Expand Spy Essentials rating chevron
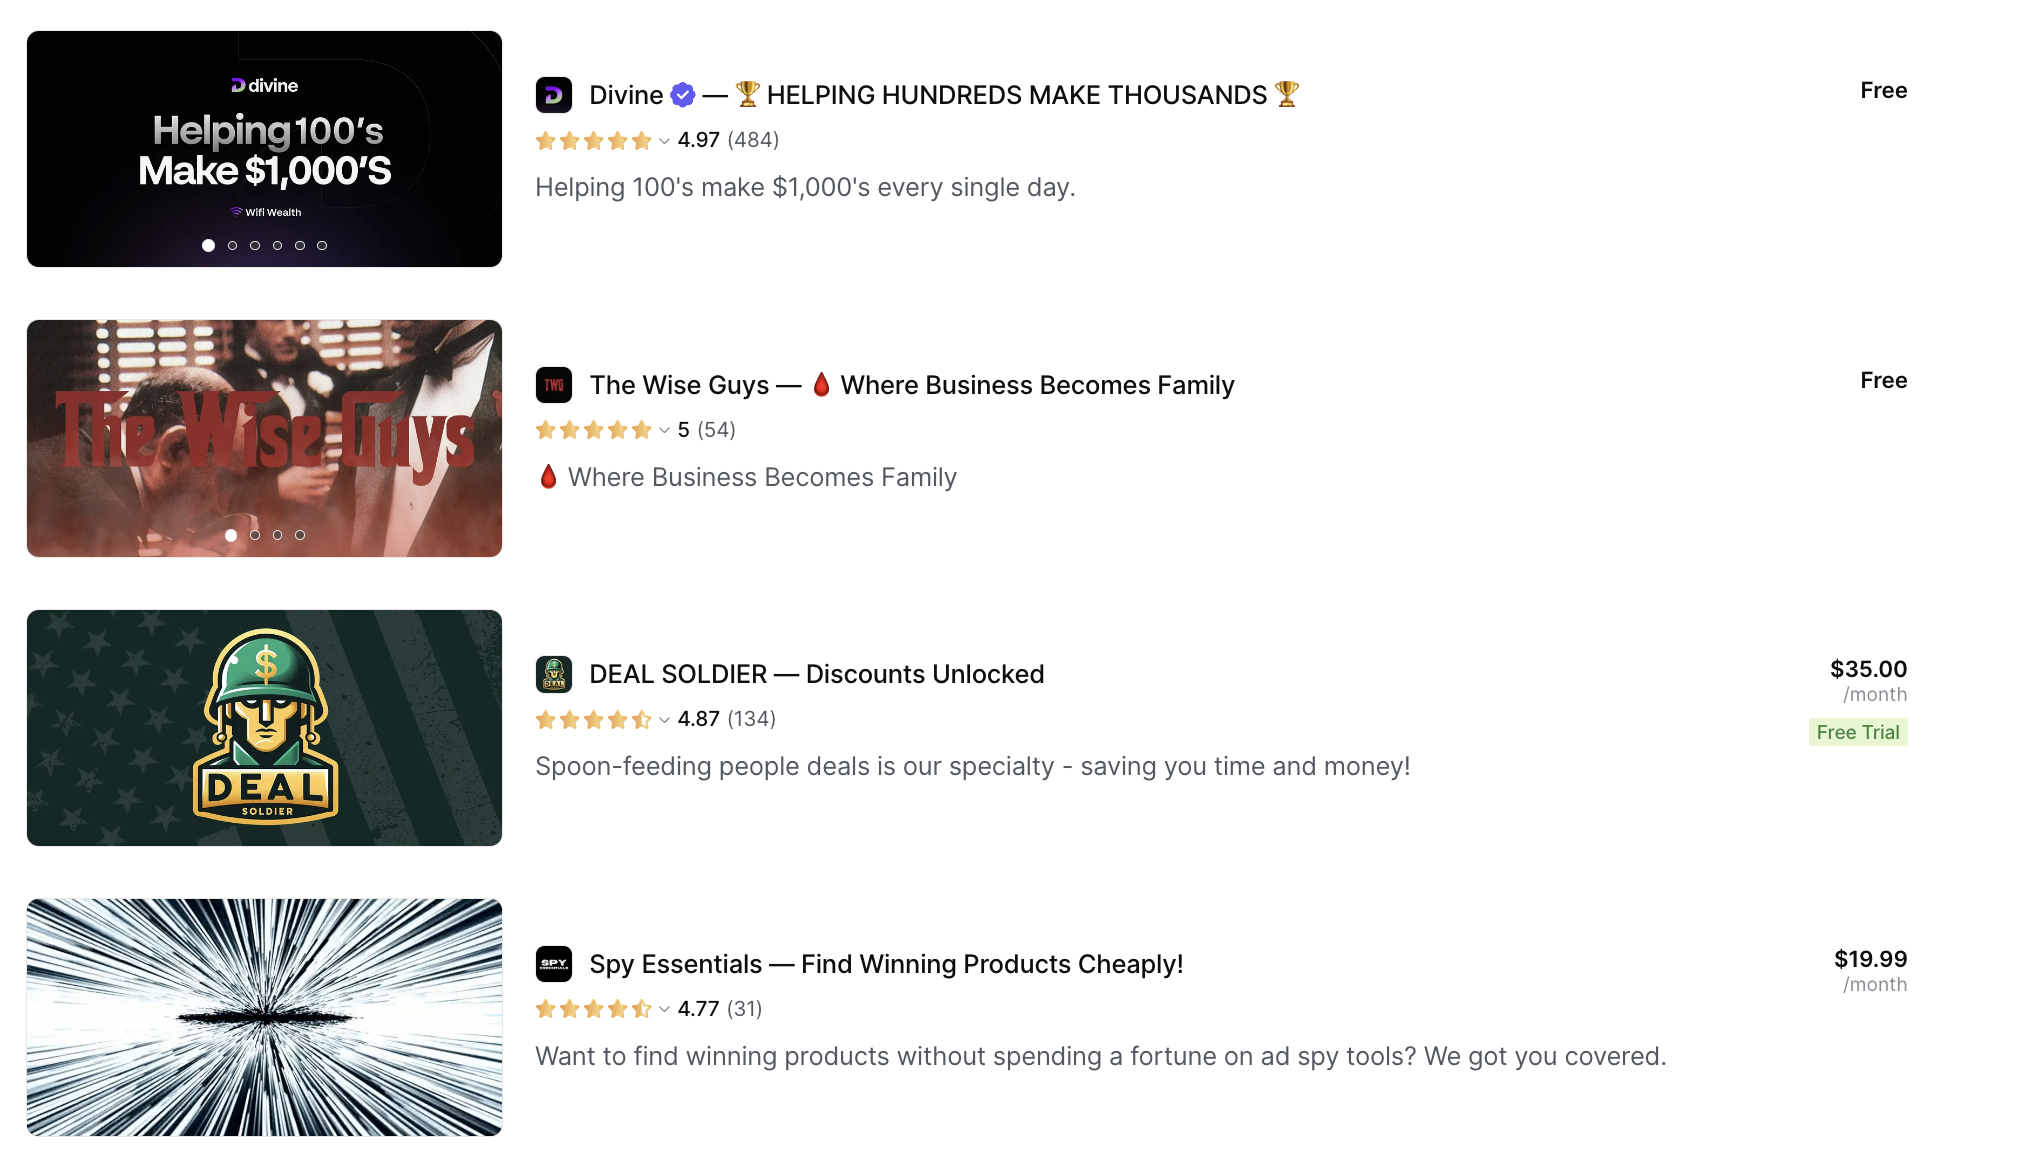Image resolution: width=2042 pixels, height=1166 pixels. [x=663, y=1010]
